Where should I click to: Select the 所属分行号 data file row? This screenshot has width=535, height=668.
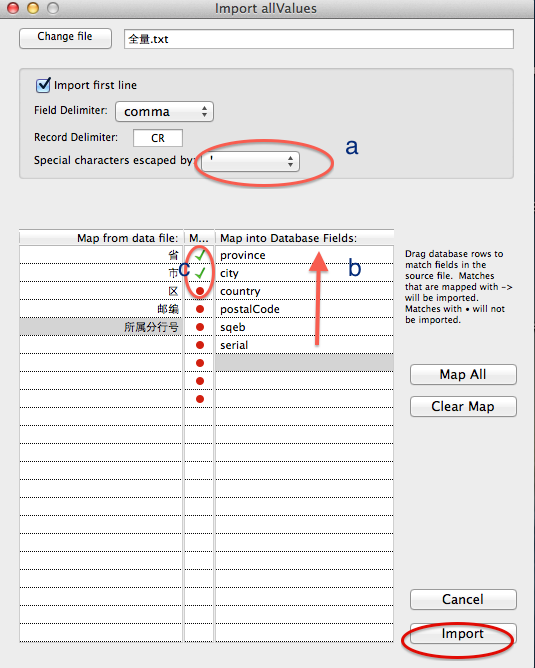[x=101, y=326]
